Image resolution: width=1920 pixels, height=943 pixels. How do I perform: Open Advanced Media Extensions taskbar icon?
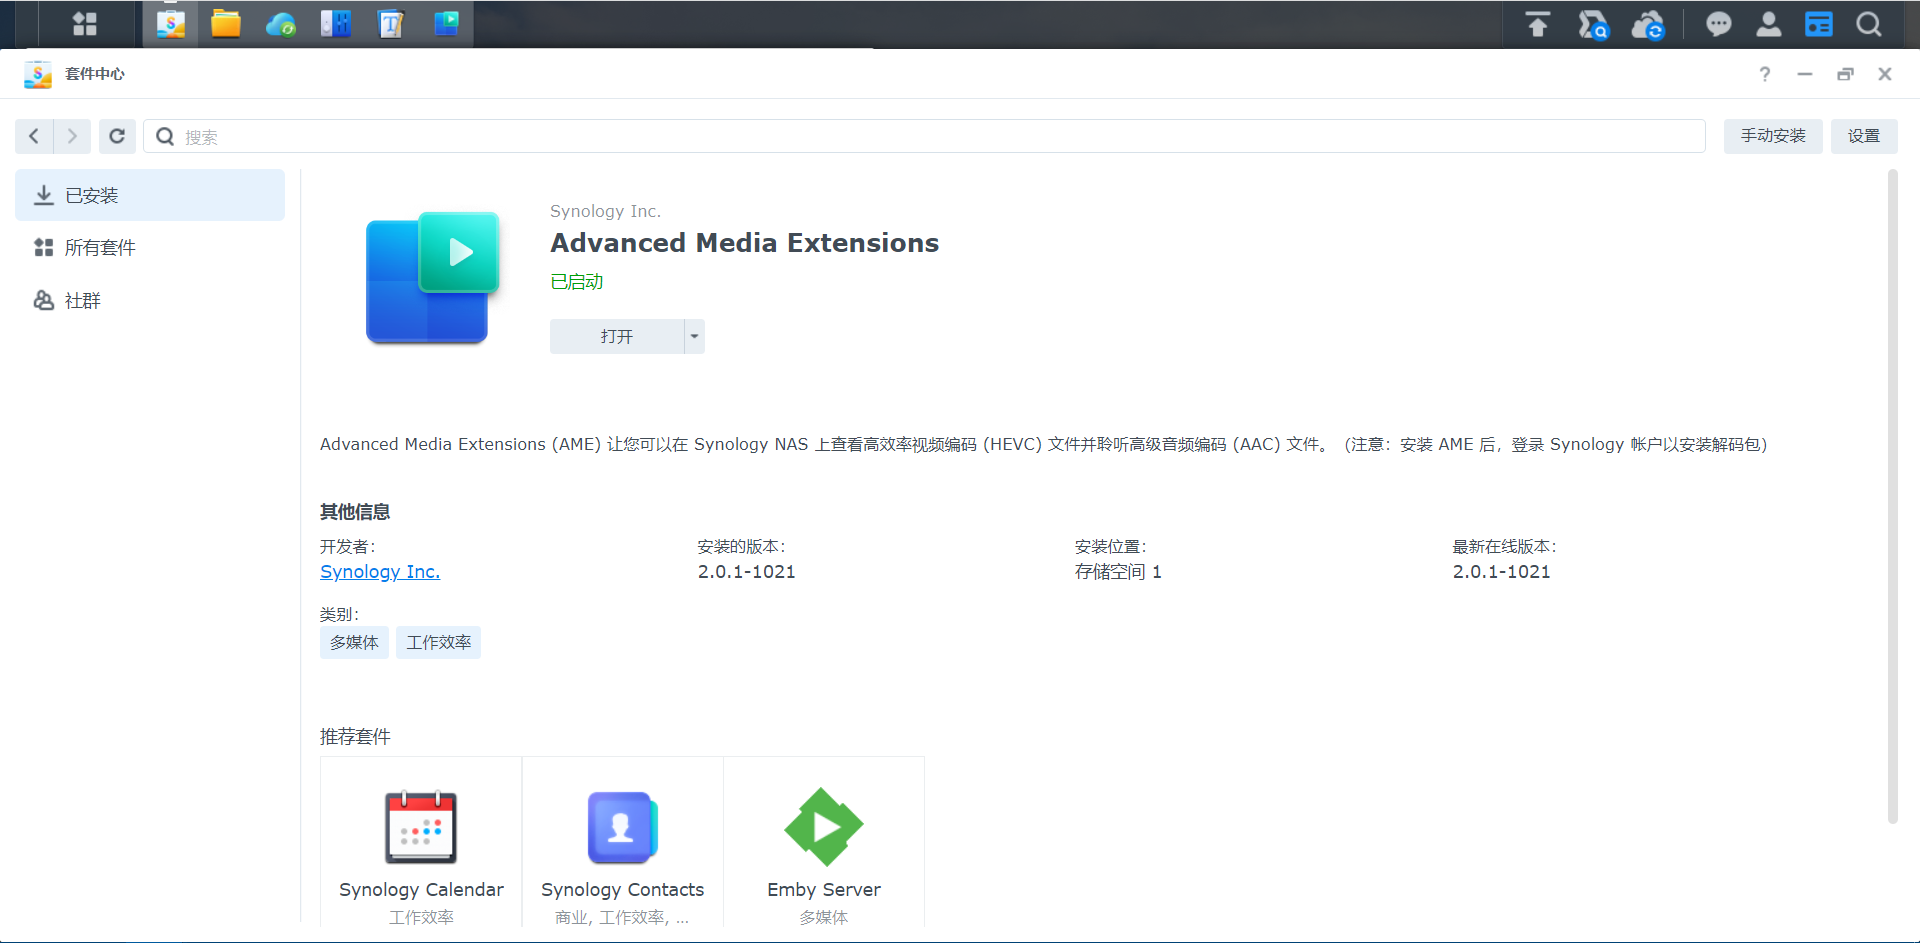446,24
